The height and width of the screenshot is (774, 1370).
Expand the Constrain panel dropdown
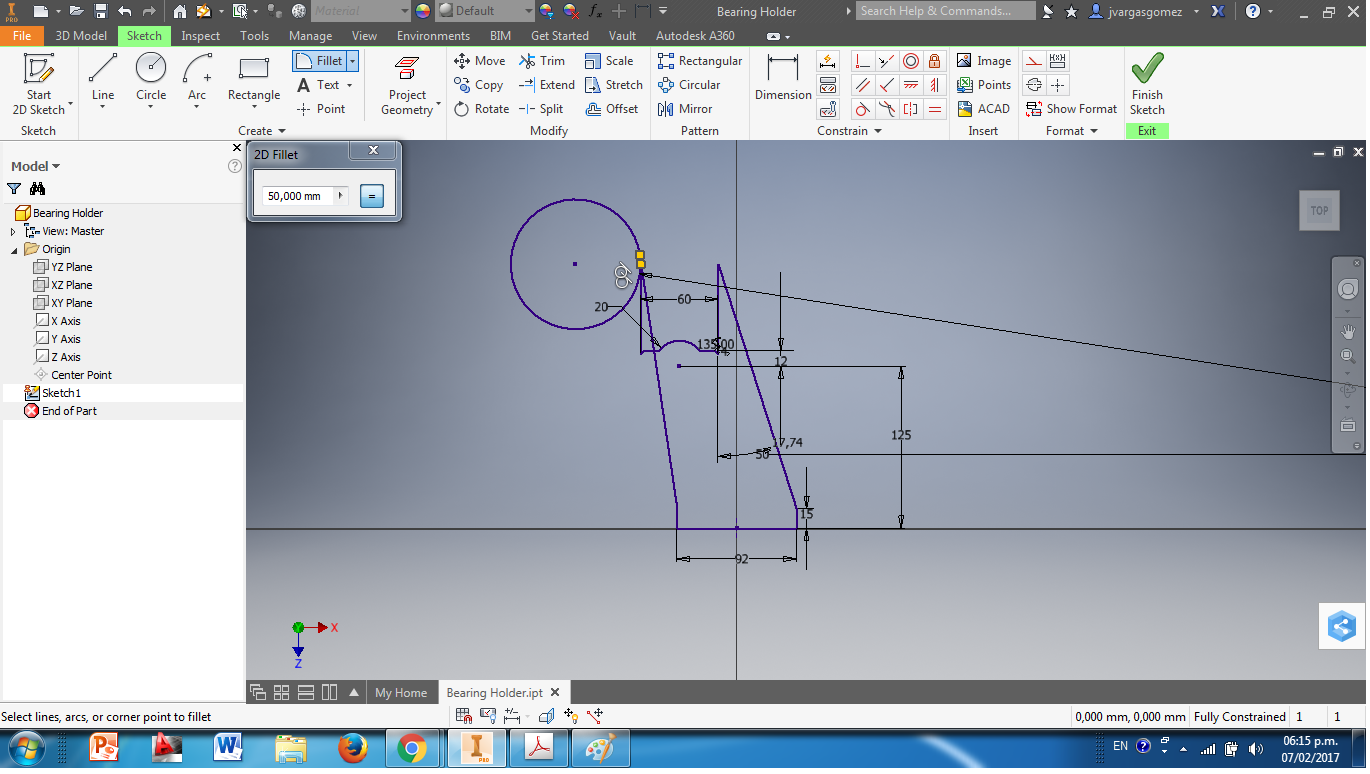877,131
